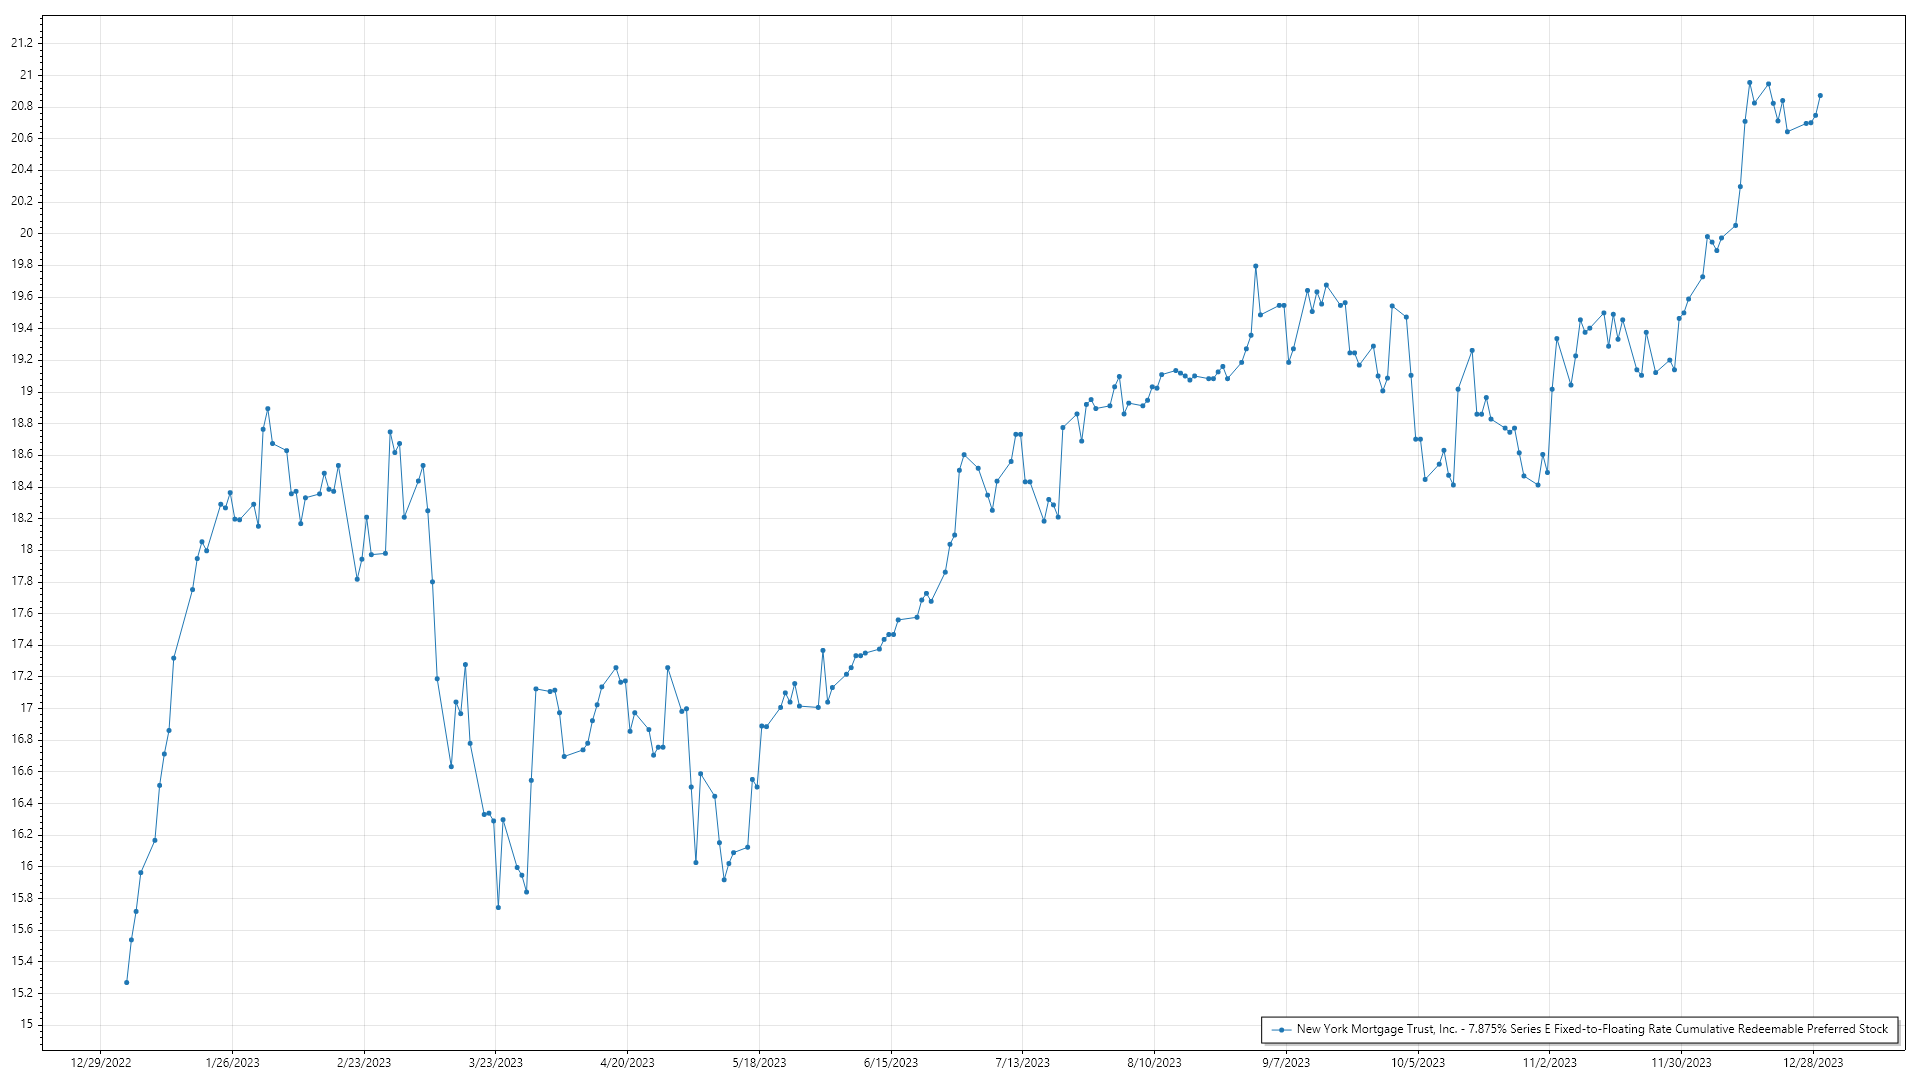1920x1080 pixels.
Task: Click the 5/18/2023 x-axis date label
Action: point(759,1063)
